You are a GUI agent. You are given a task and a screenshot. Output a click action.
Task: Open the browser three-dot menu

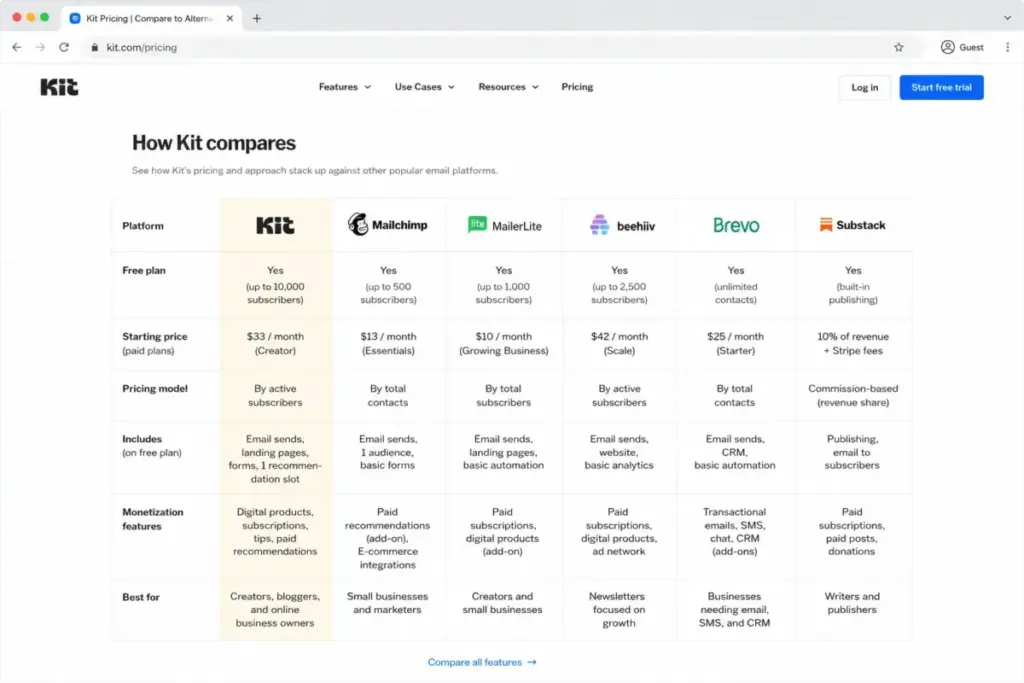point(1008,47)
